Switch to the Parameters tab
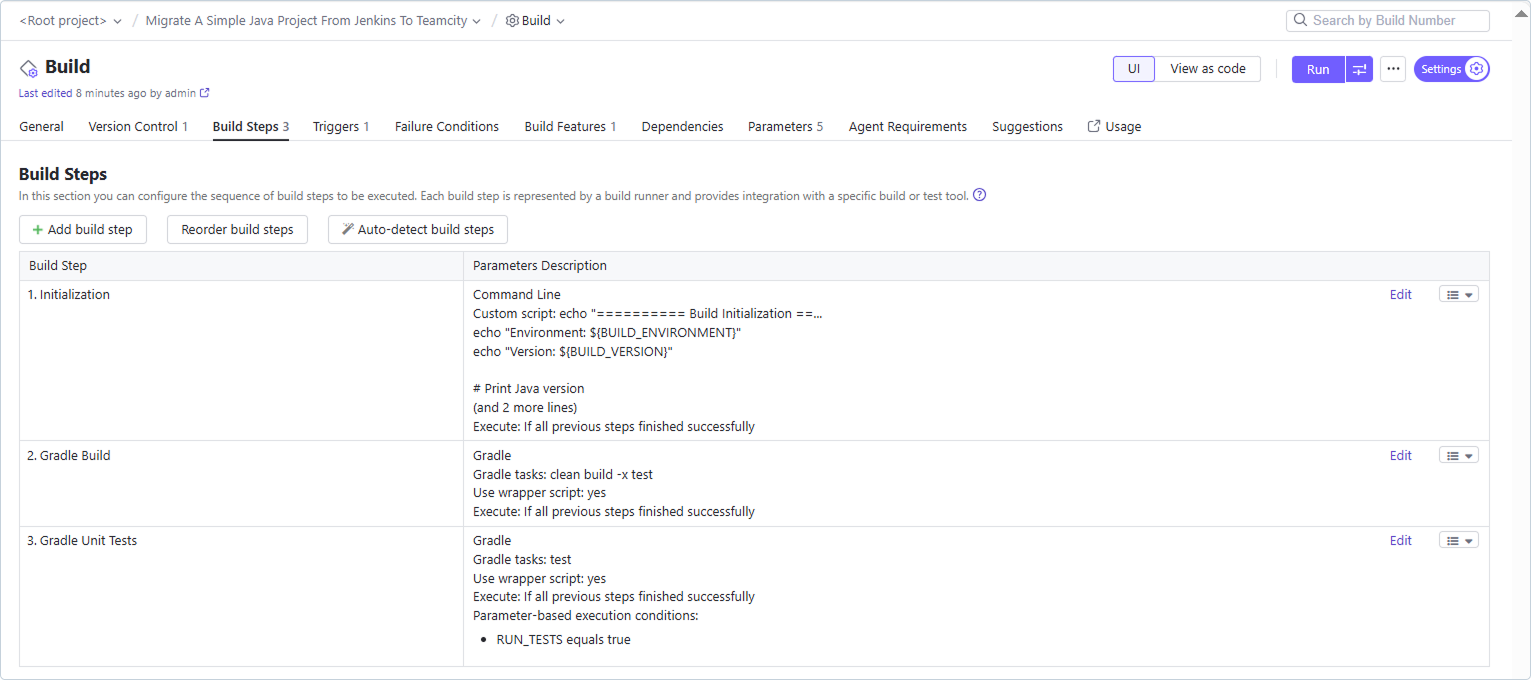 [784, 127]
